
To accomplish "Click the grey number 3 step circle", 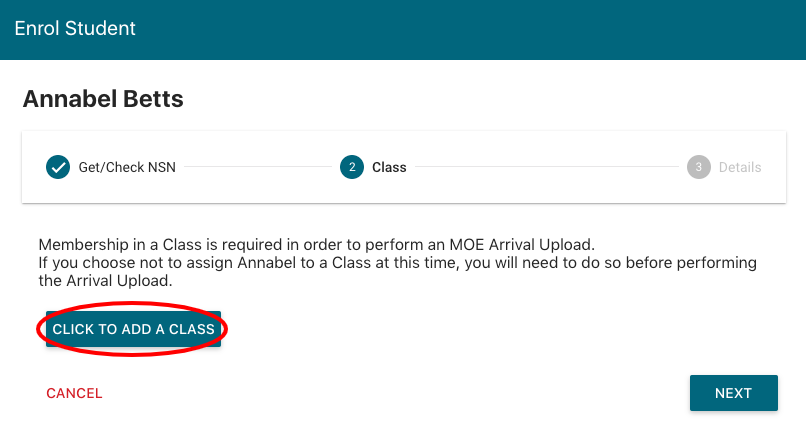I will click(698, 167).
